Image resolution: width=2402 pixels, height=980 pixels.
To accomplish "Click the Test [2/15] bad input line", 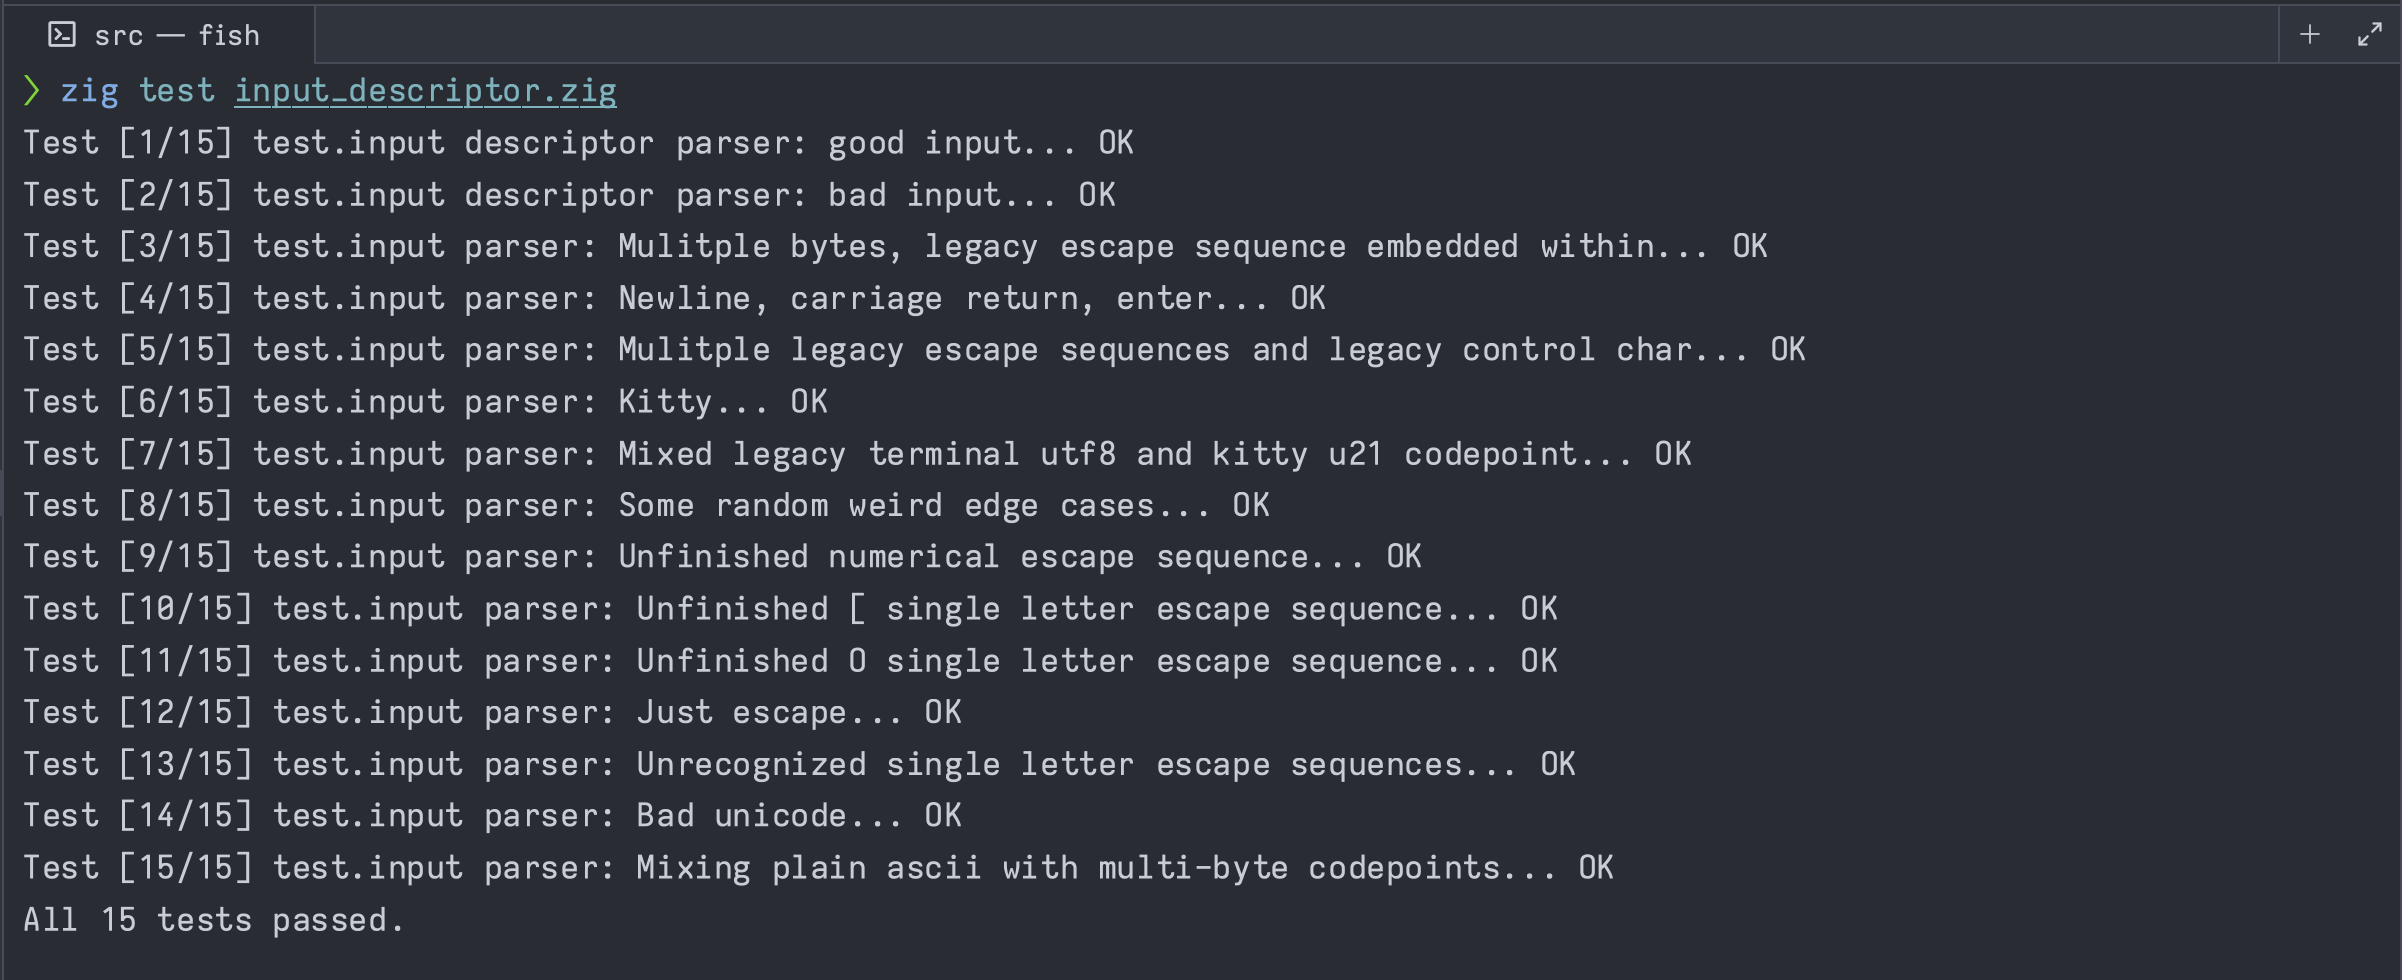I will pyautogui.click(x=569, y=195).
